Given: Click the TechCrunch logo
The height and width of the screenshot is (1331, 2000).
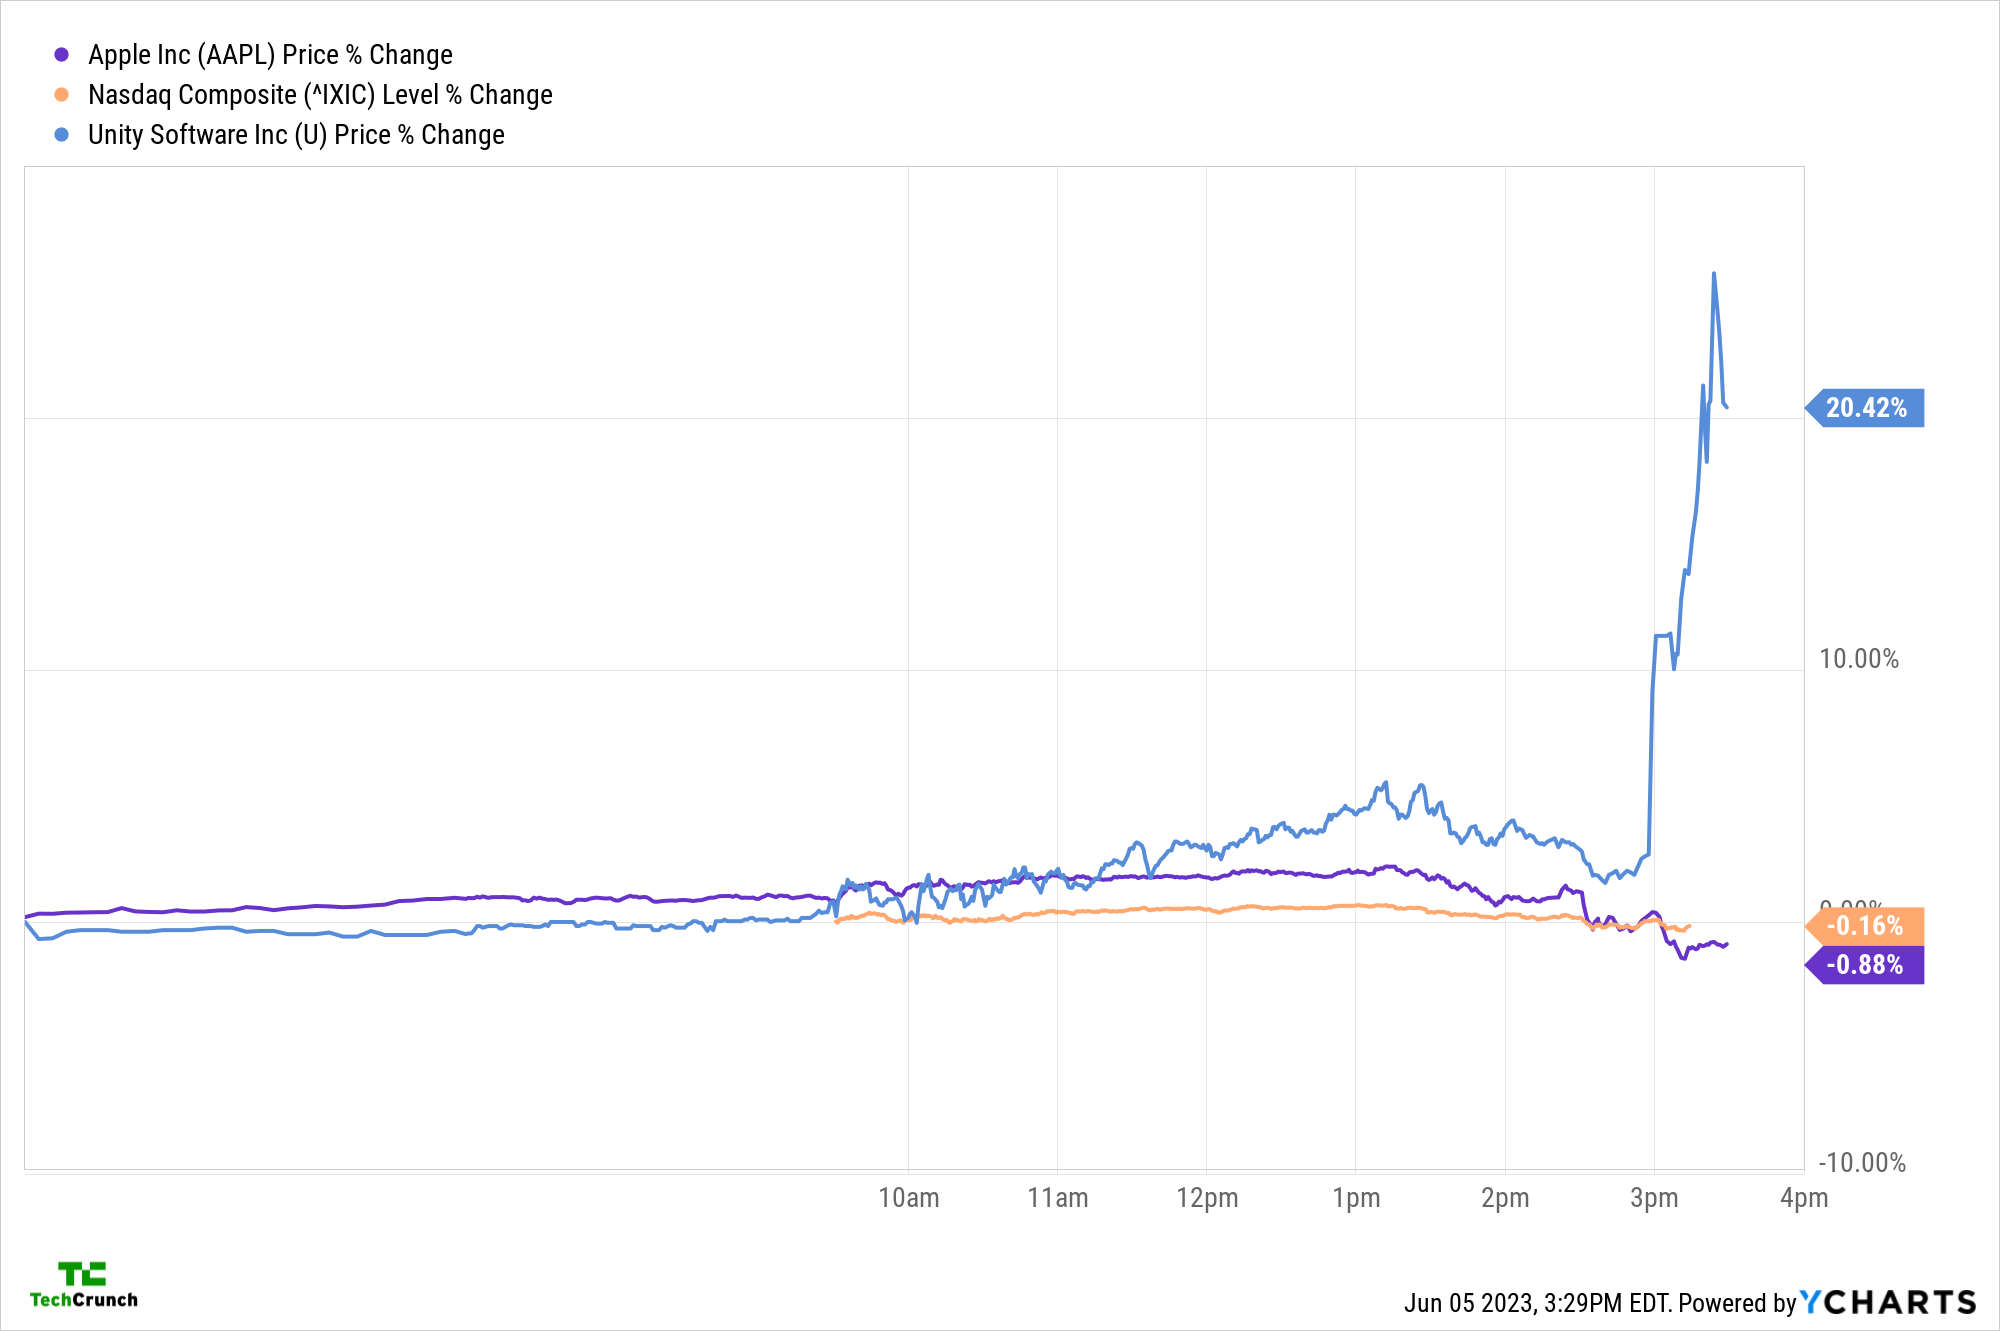Looking at the screenshot, I should [84, 1285].
